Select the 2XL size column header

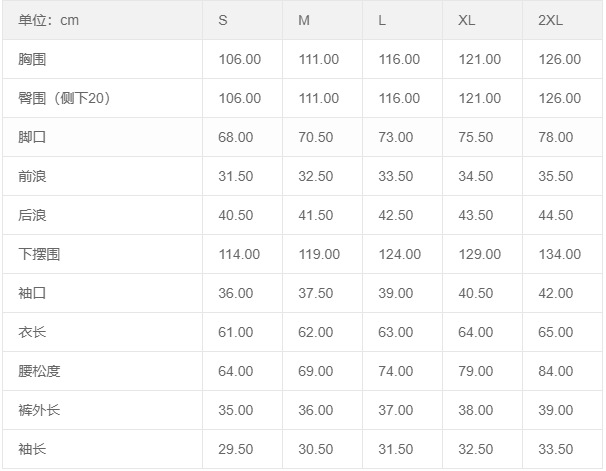pyautogui.click(x=551, y=20)
